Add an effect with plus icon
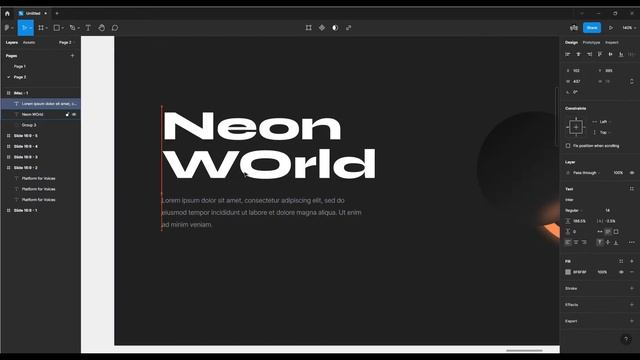Viewport: 640px width, 360px height. (x=632, y=305)
